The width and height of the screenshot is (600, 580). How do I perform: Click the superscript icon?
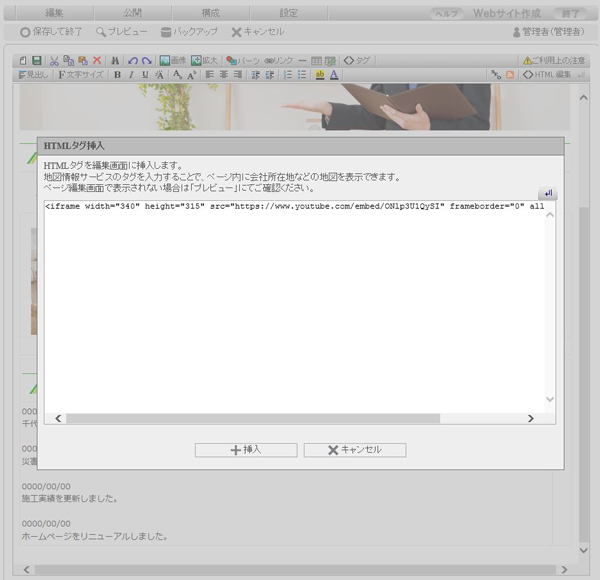point(192,75)
